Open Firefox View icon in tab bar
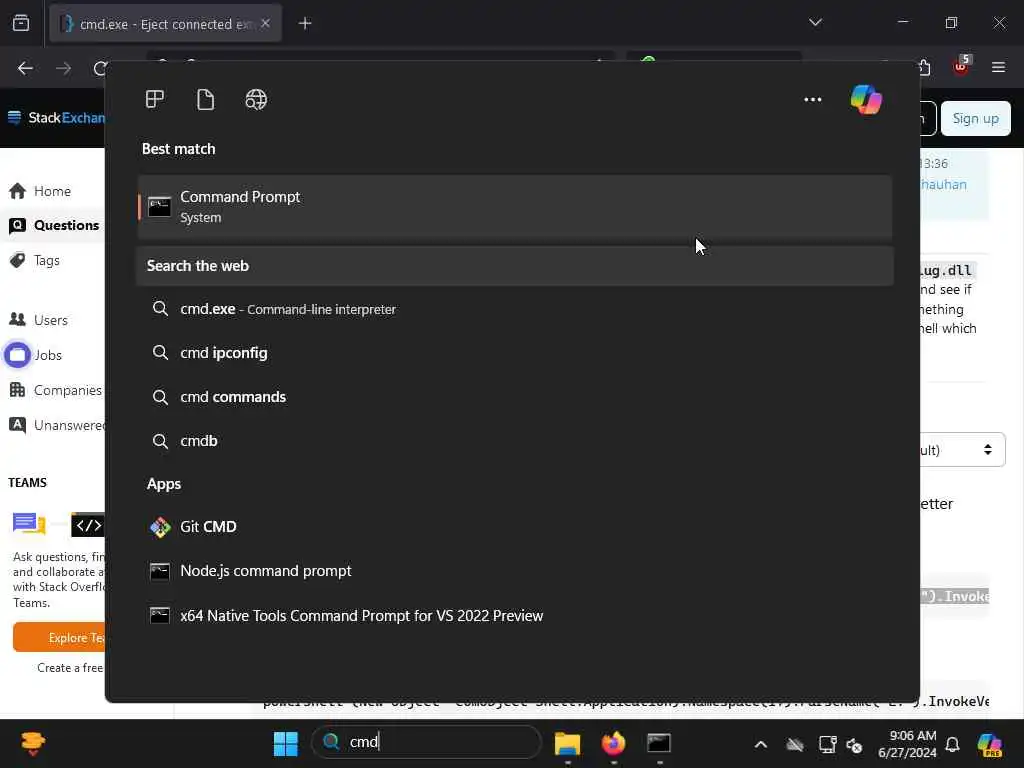Screen dimensions: 1024x768 point(21,23)
